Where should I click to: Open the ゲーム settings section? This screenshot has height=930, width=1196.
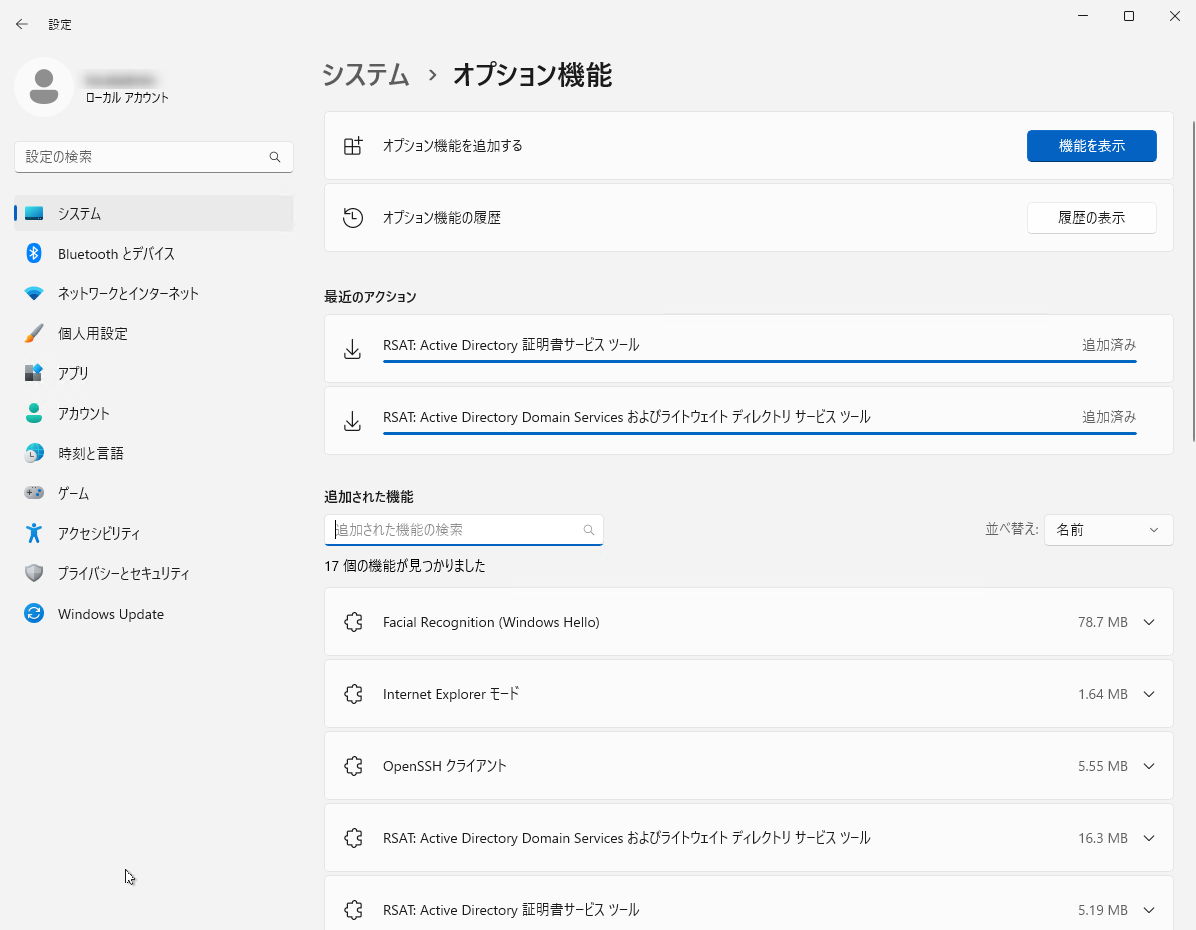[153, 493]
